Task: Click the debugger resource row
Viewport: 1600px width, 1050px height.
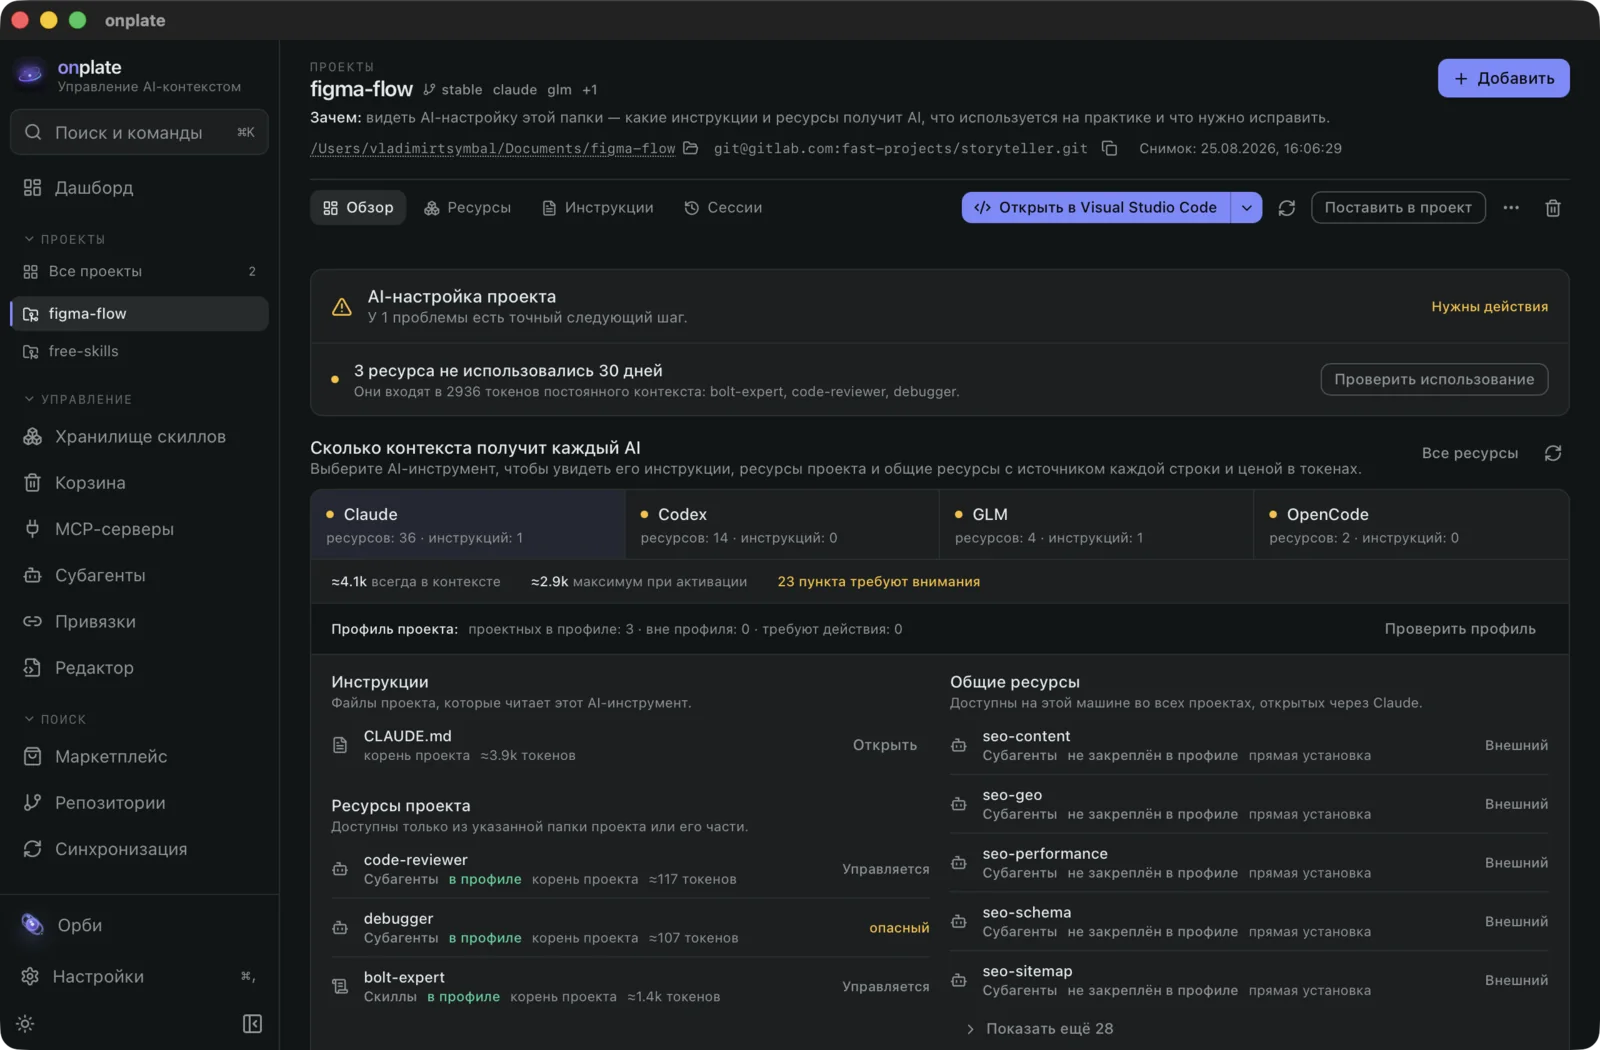Action: (x=630, y=928)
